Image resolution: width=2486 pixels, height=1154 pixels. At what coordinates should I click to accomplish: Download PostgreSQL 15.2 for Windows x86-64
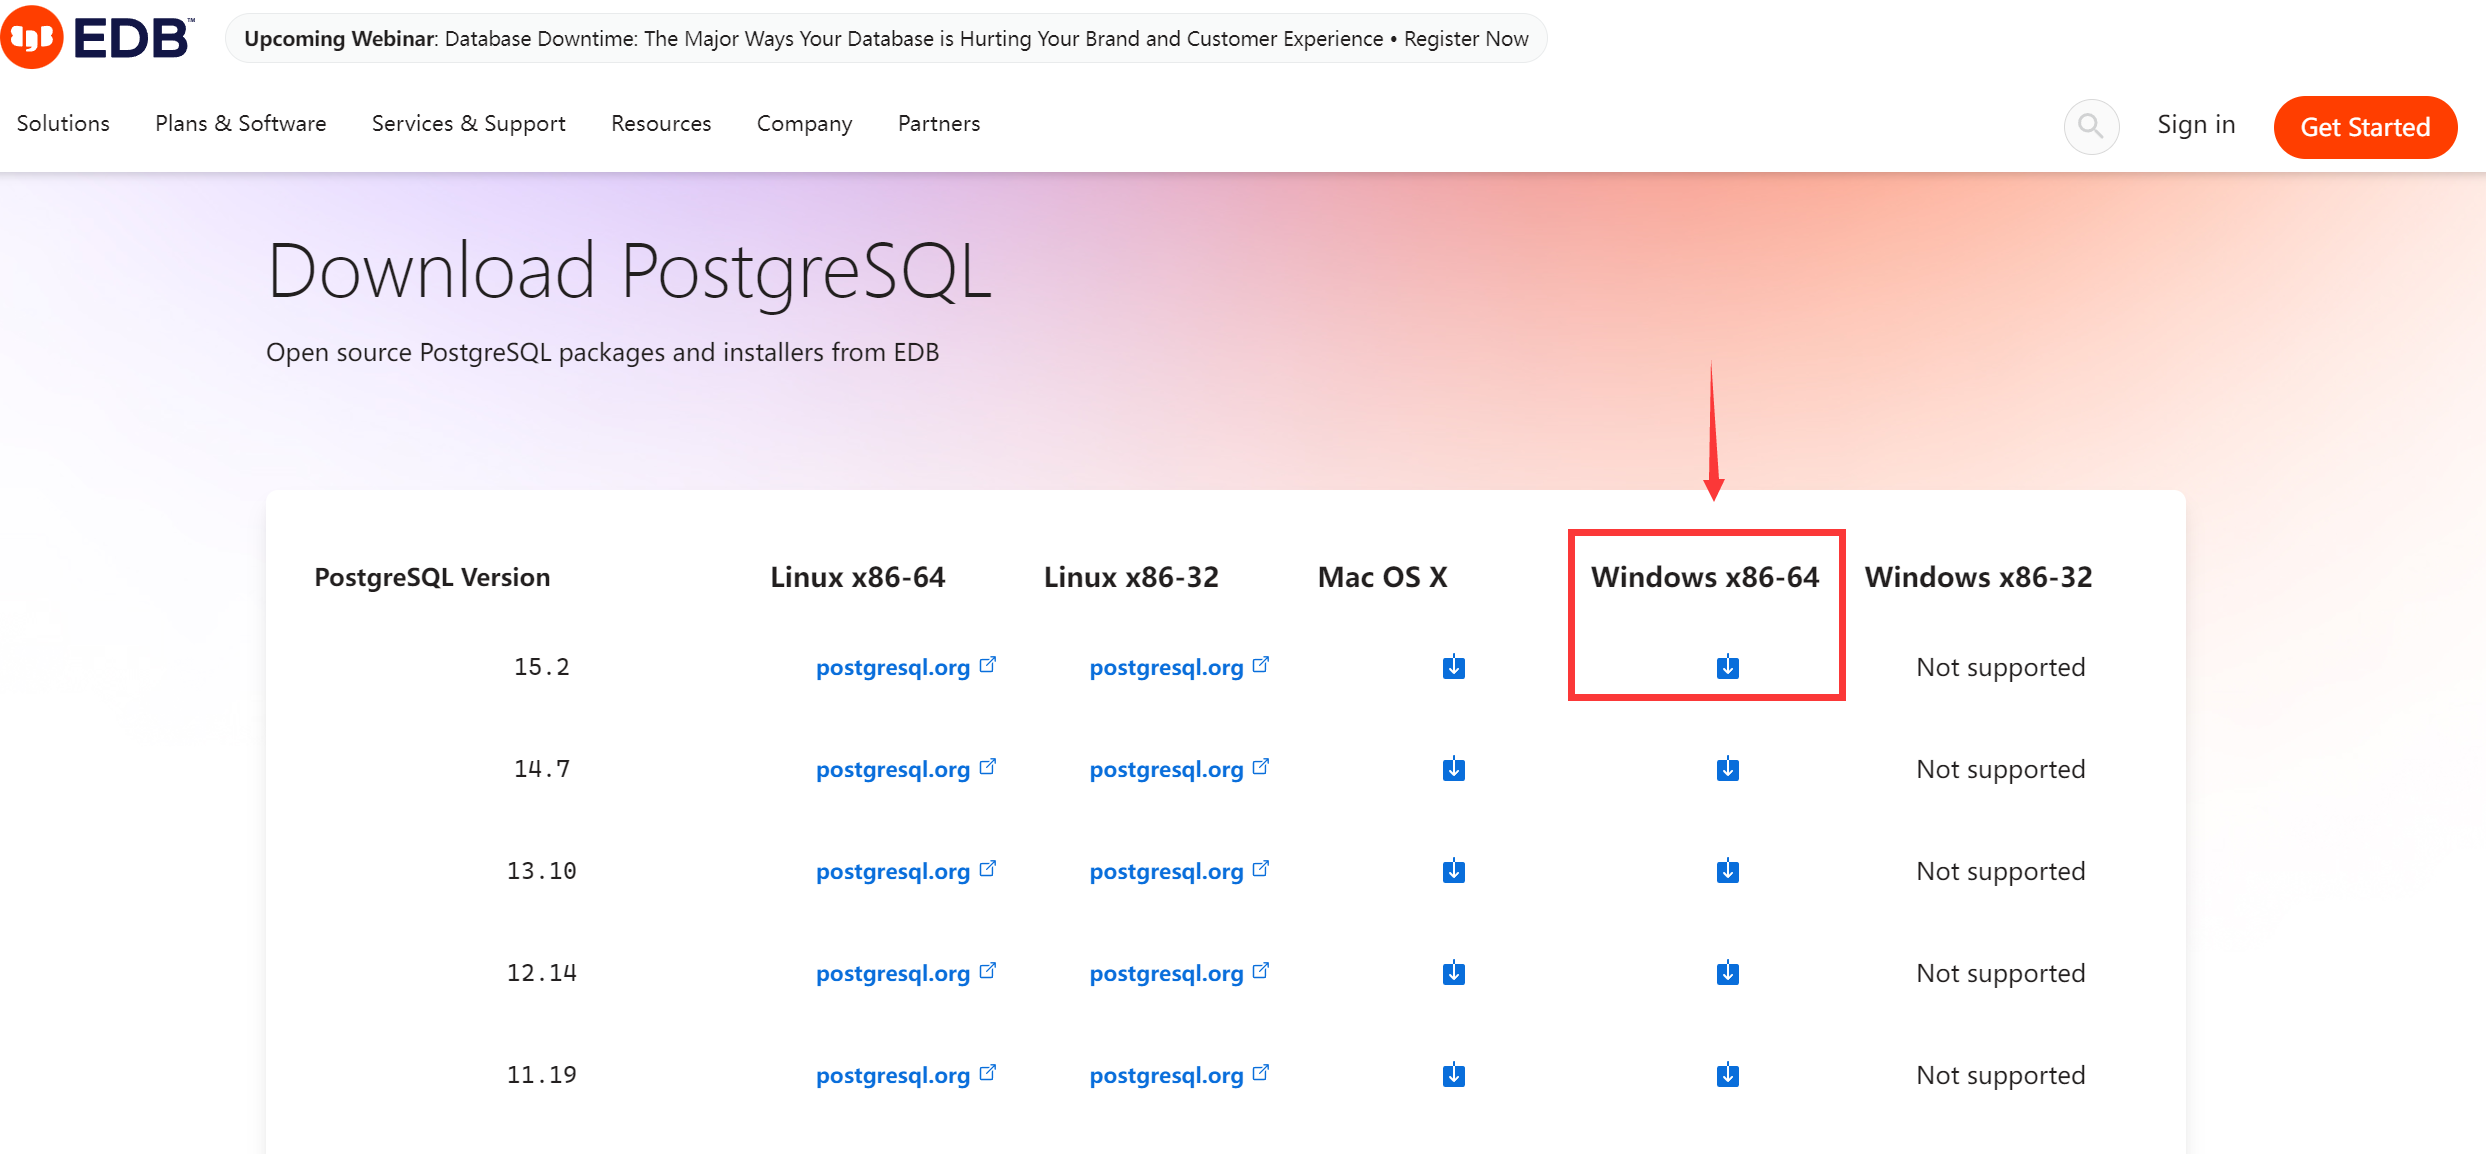click(1727, 667)
